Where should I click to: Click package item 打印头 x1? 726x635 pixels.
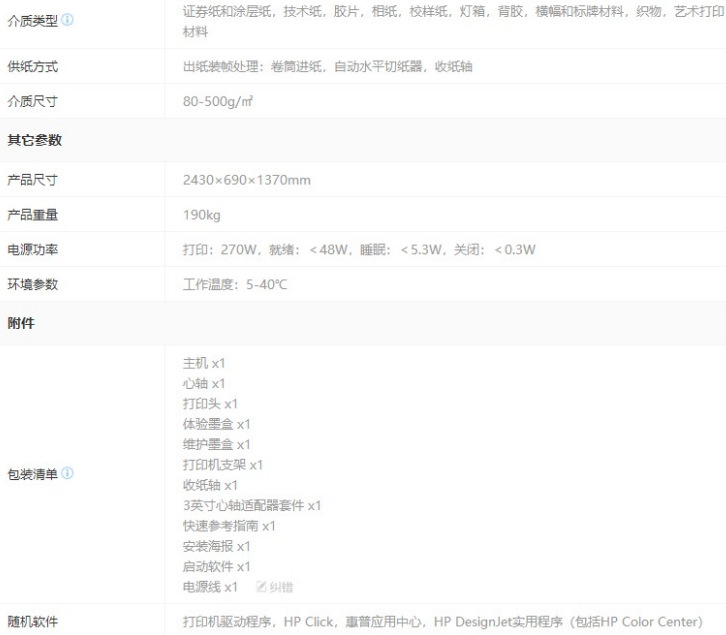pyautogui.click(x=210, y=404)
